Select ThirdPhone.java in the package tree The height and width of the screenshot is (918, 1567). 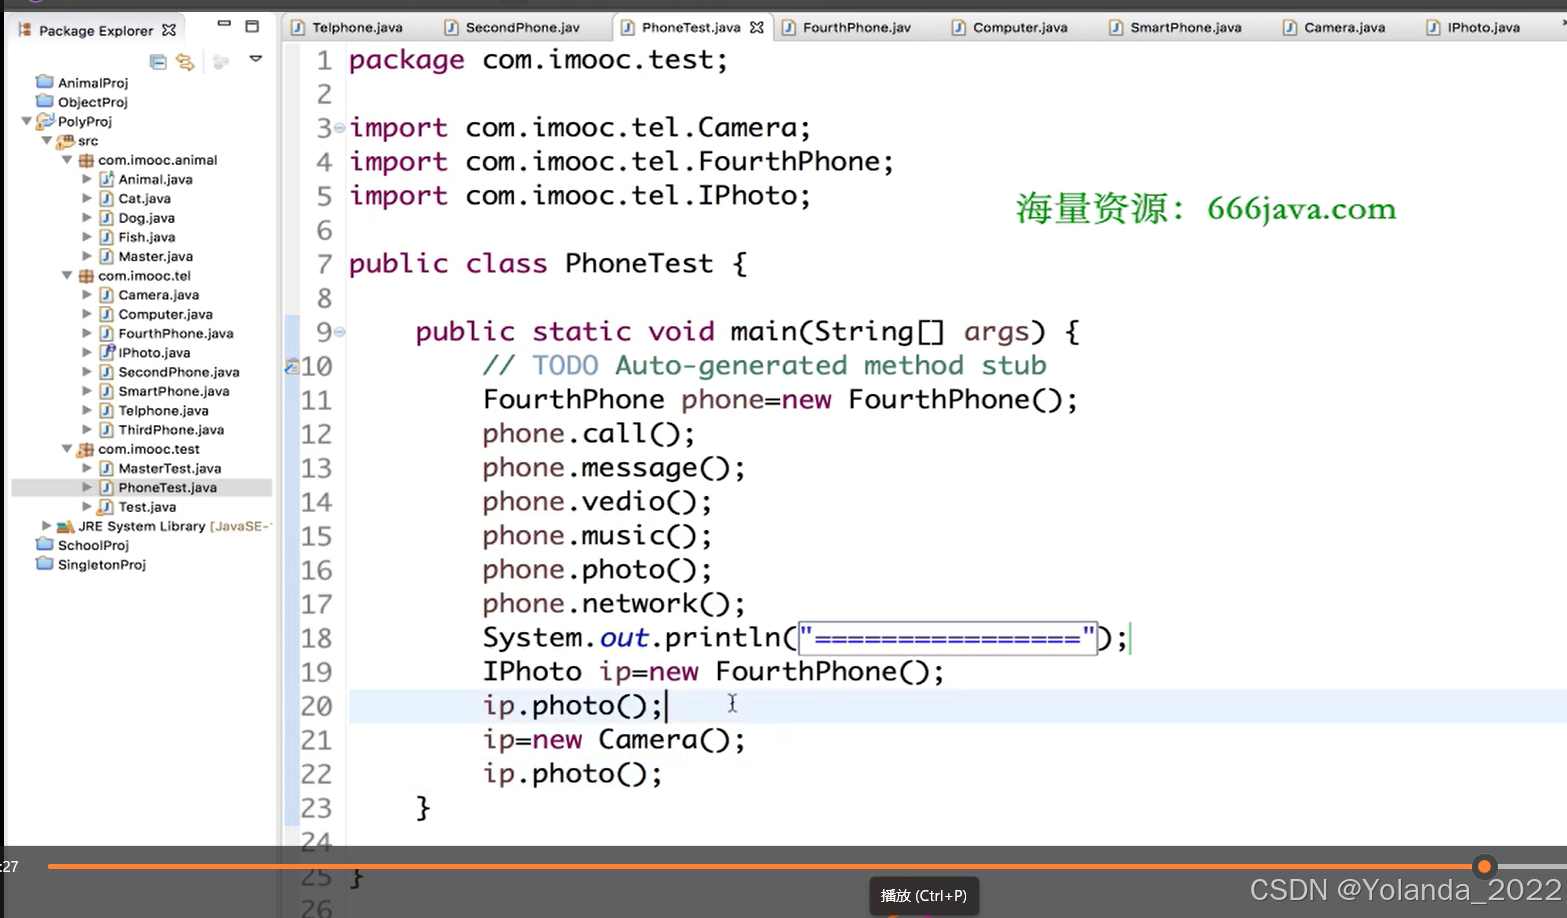(171, 429)
